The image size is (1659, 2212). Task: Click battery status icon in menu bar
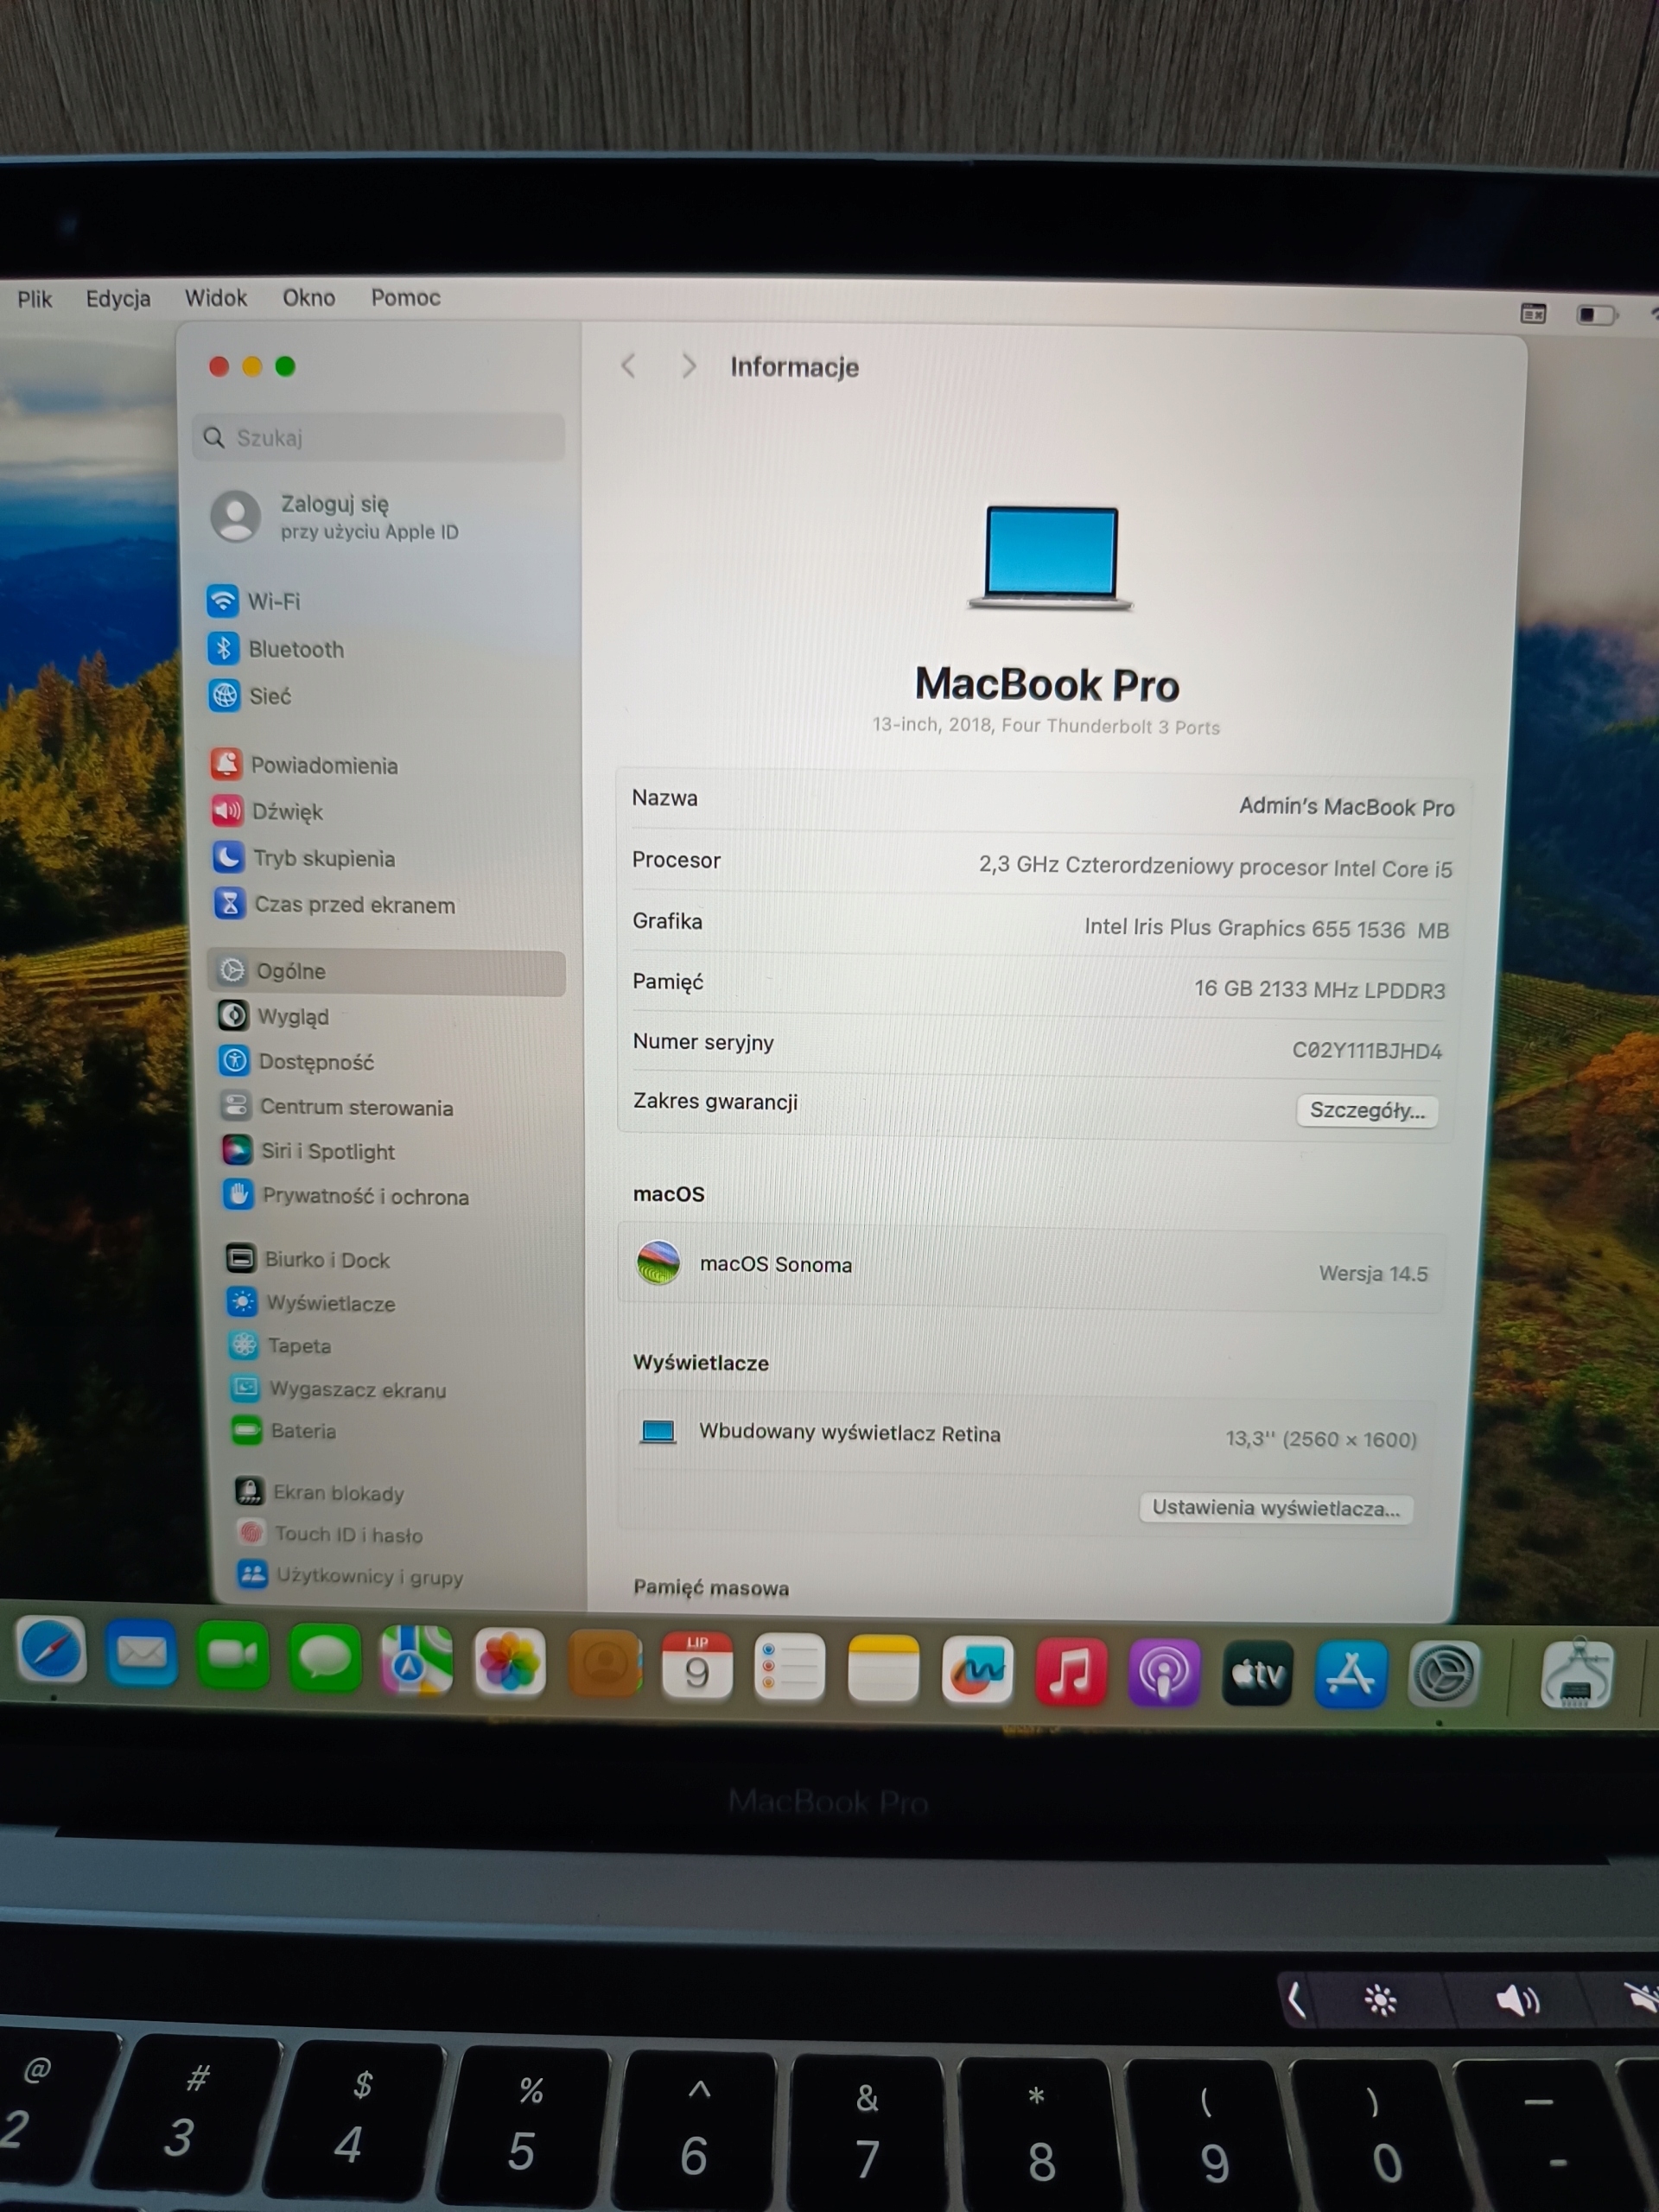[1595, 315]
